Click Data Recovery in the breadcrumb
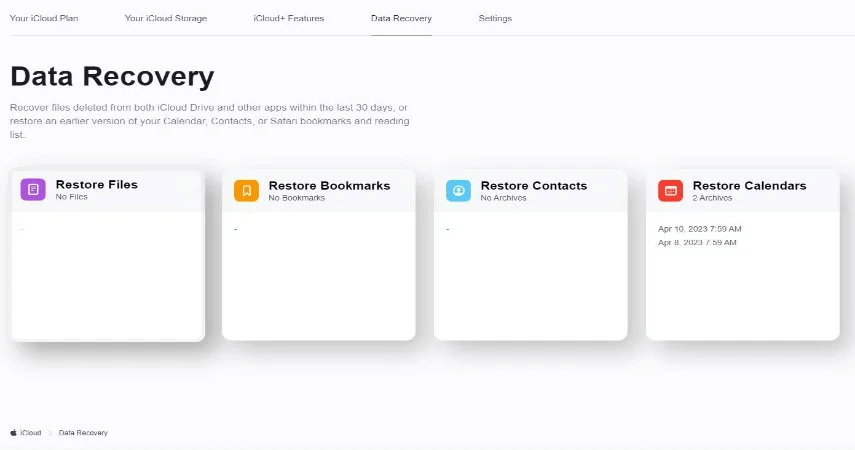The height and width of the screenshot is (450, 855). tap(83, 433)
